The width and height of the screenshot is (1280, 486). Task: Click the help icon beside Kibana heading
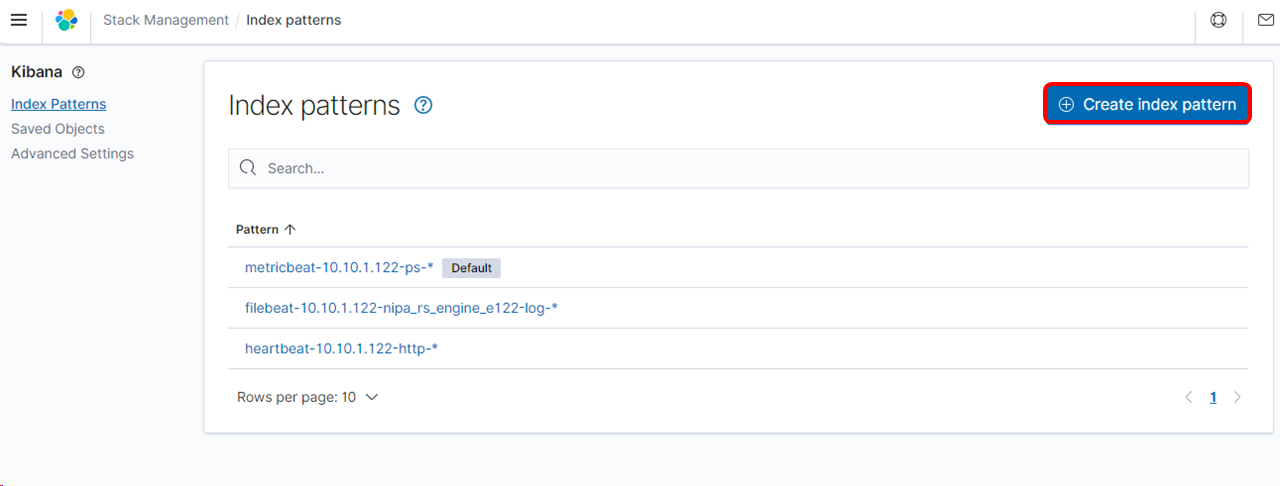pos(79,73)
